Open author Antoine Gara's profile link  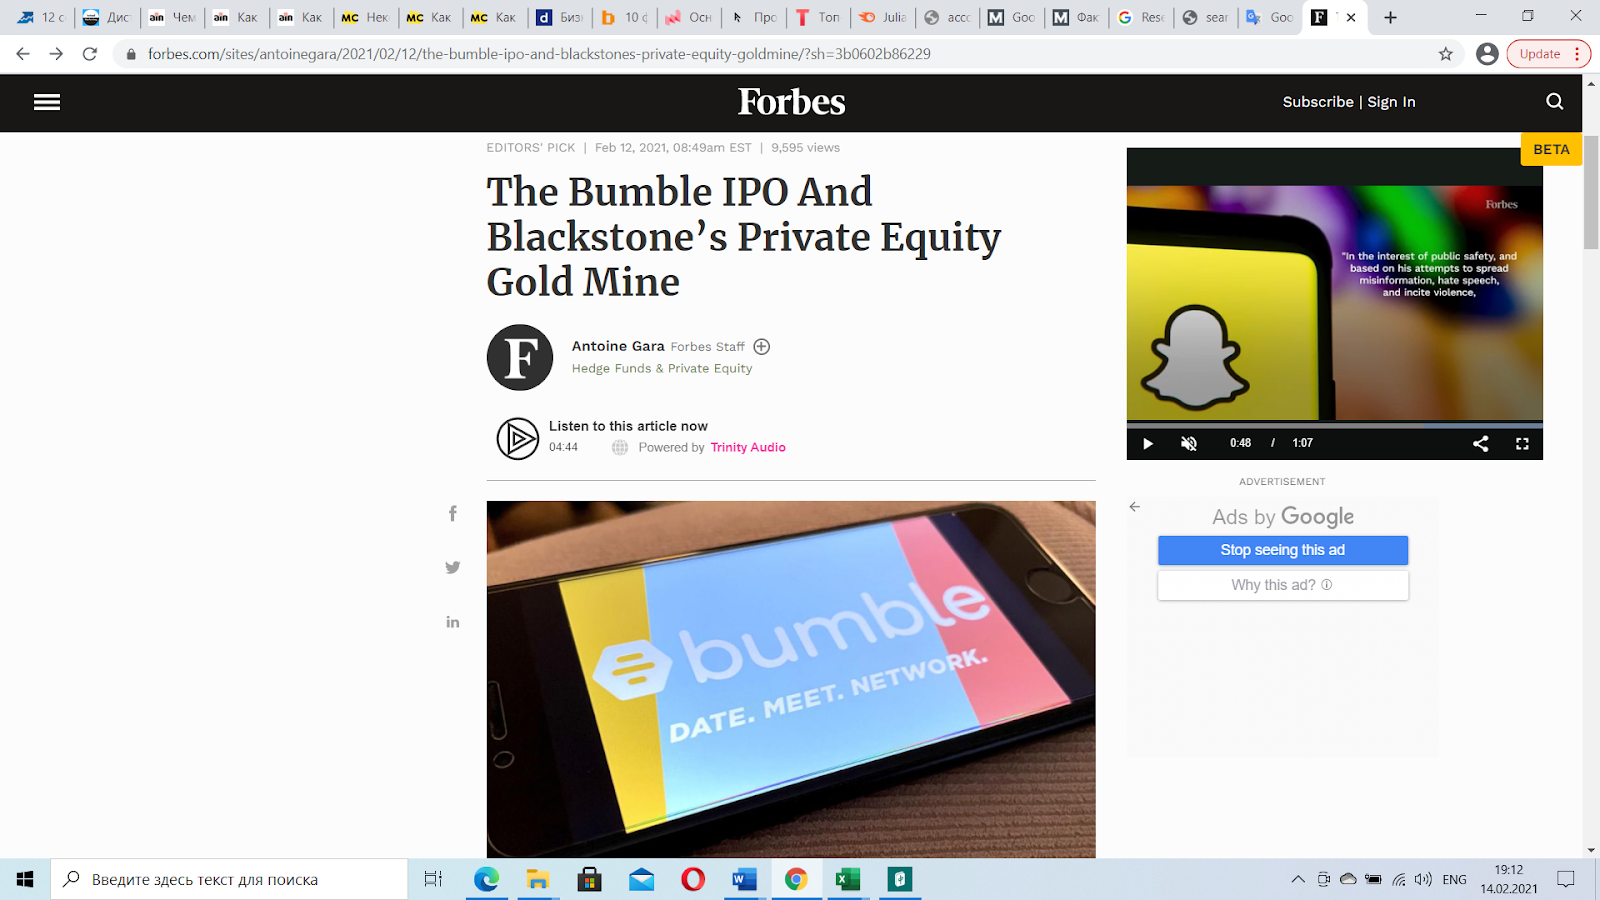coord(618,346)
